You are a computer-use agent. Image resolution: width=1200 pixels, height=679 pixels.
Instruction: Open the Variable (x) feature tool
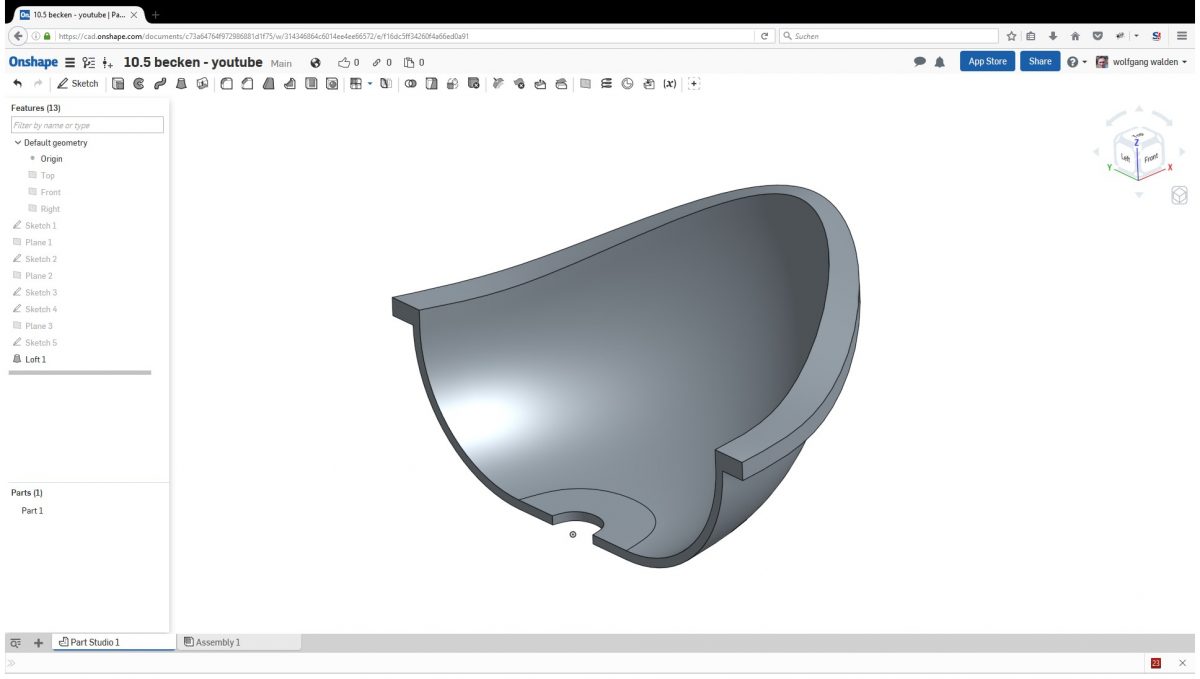(x=672, y=84)
